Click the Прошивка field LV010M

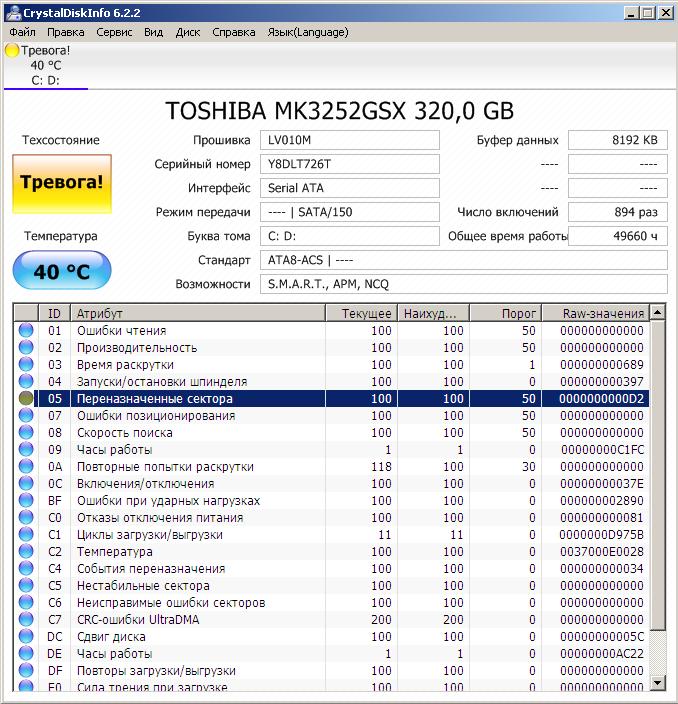(350, 140)
